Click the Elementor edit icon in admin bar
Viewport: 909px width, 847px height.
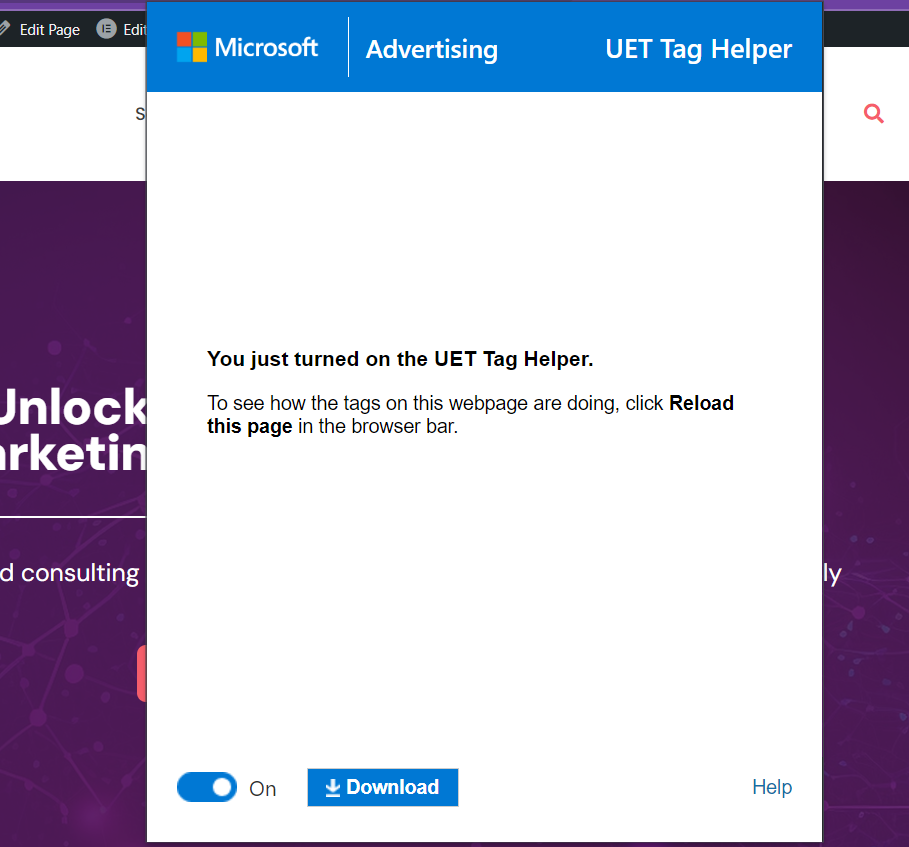(x=106, y=28)
